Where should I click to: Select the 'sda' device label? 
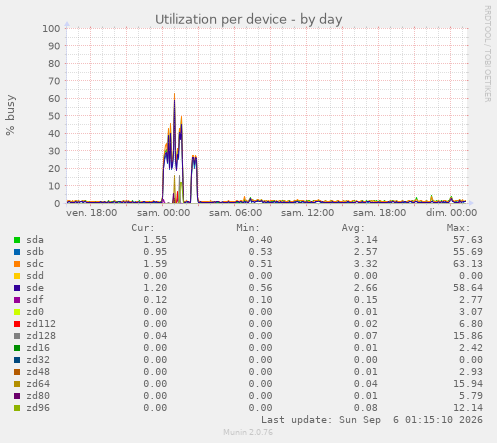(x=35, y=240)
